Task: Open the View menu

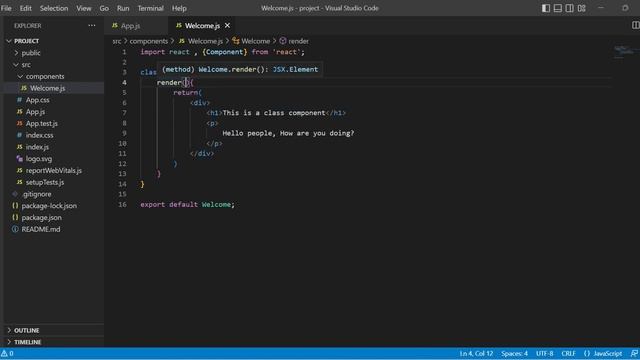Action: coord(84,8)
